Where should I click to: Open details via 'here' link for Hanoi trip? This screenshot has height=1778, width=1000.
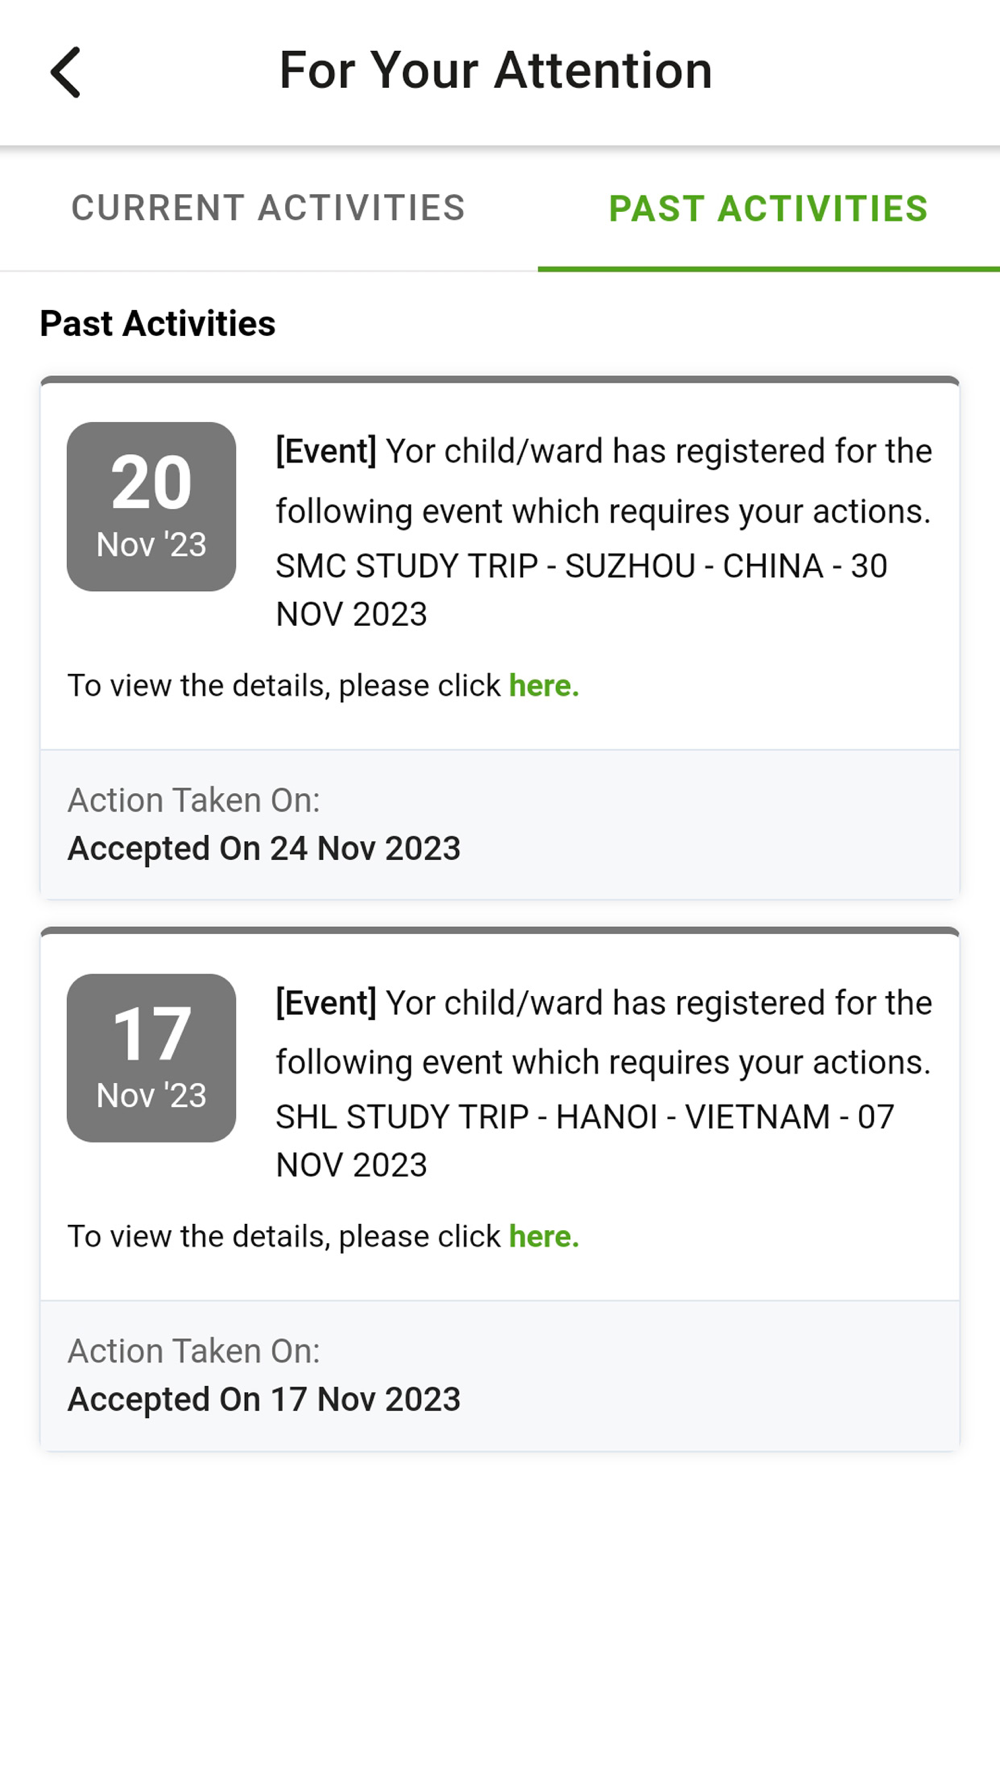(543, 1237)
